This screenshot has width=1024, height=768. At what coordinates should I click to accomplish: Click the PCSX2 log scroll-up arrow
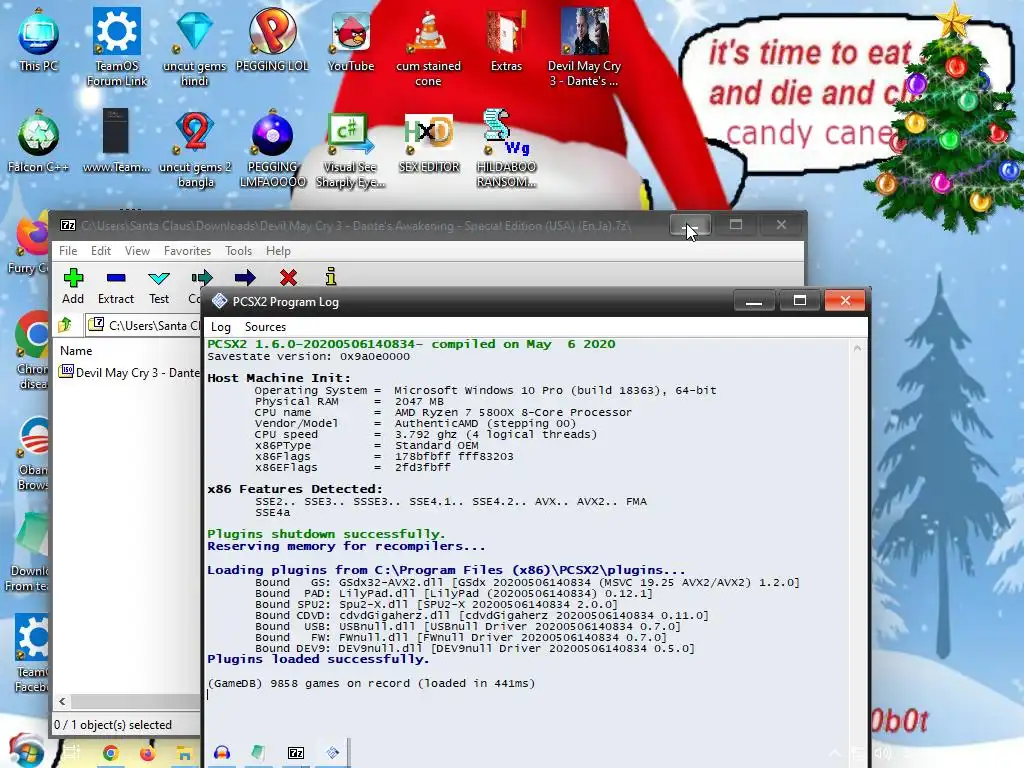857,349
